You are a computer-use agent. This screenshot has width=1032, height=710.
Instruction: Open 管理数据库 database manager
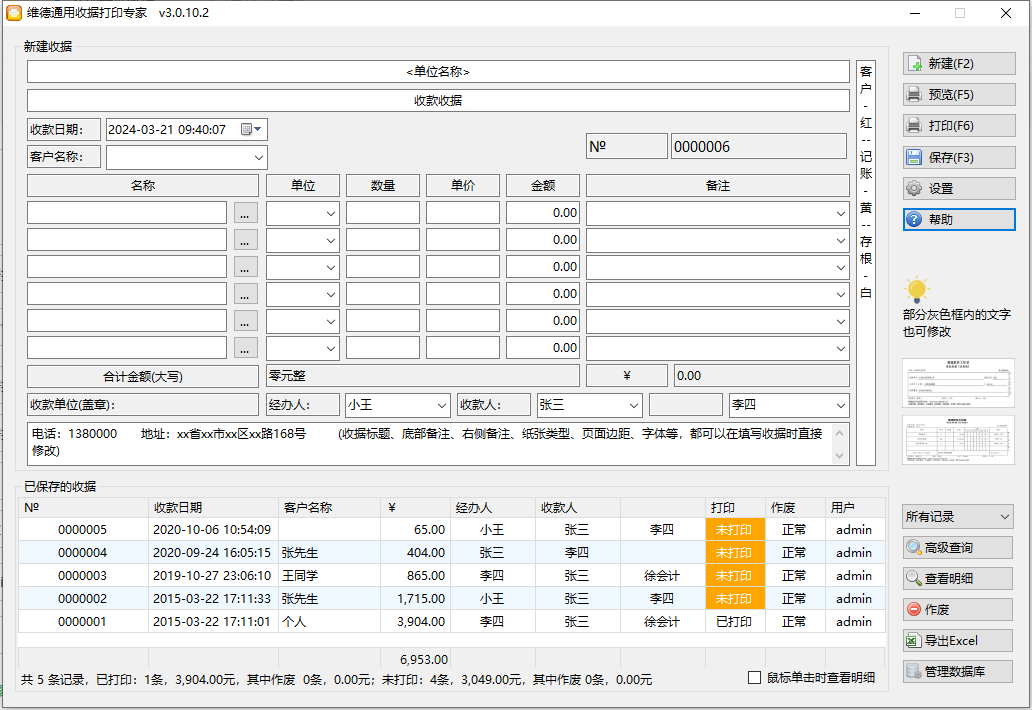[x=957, y=672]
